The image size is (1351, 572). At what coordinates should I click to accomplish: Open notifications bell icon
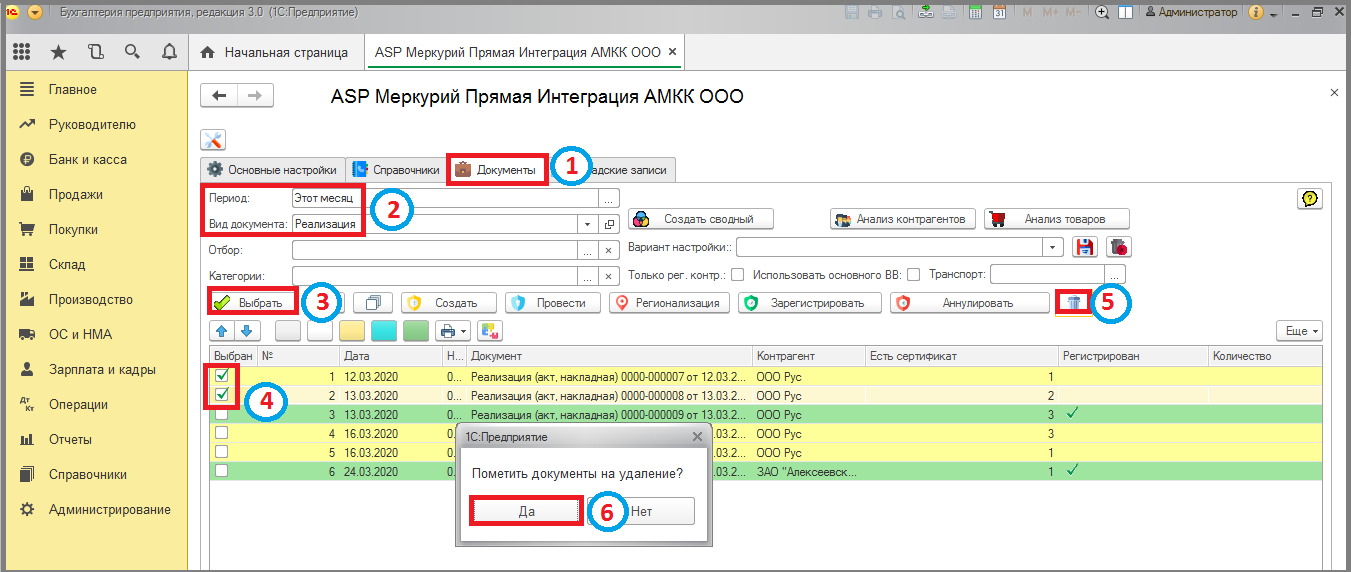point(169,52)
